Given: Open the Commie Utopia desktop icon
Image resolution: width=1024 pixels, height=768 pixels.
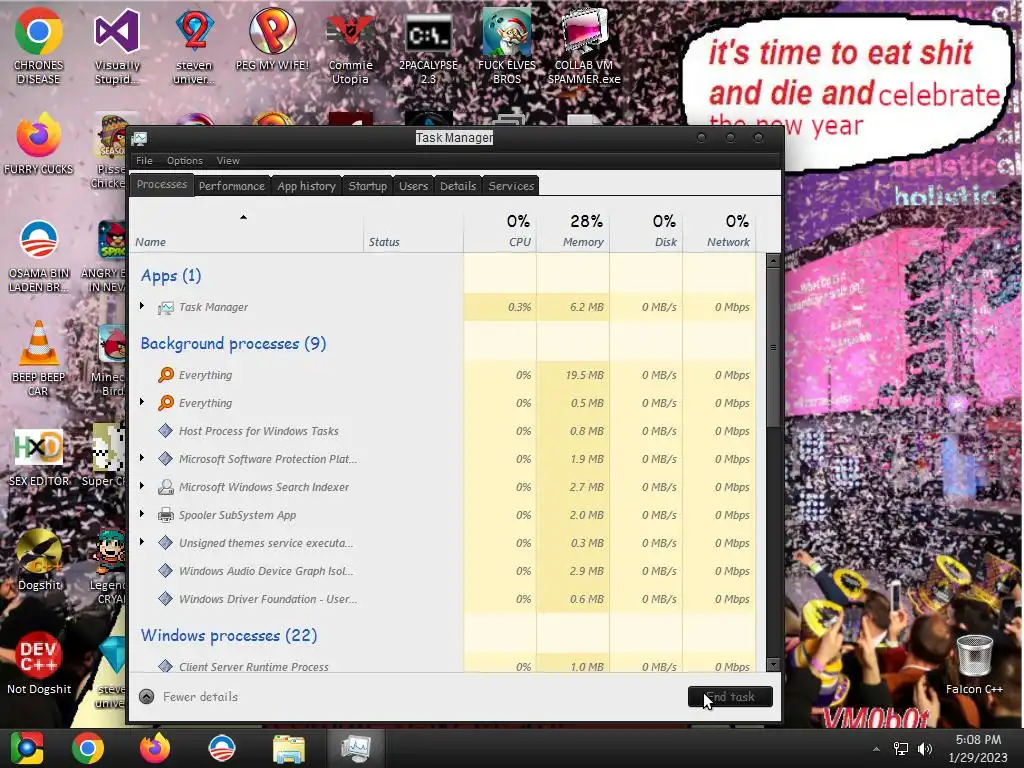Looking at the screenshot, I should [351, 46].
